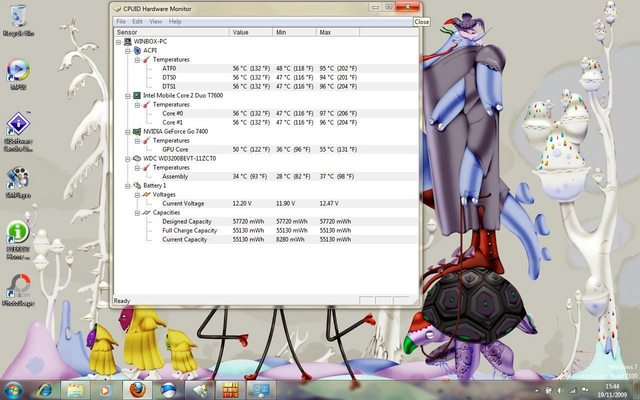Select the MPUI media player desktop shortcut
This screenshot has width=640, height=400.
click(18, 74)
